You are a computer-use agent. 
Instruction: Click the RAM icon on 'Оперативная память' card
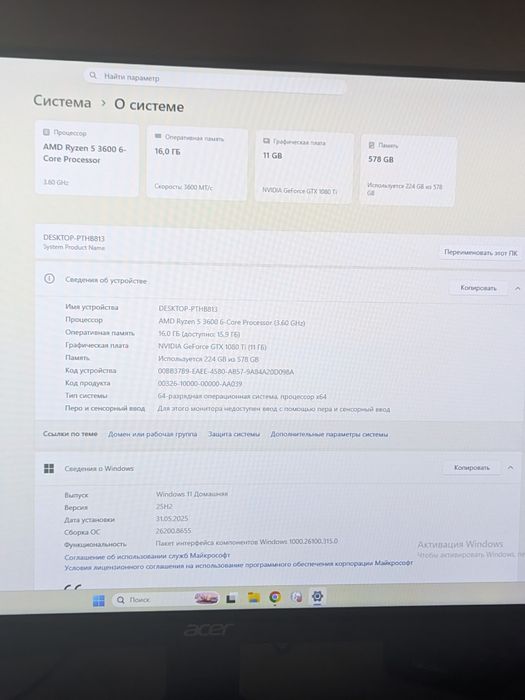[x=158, y=136]
